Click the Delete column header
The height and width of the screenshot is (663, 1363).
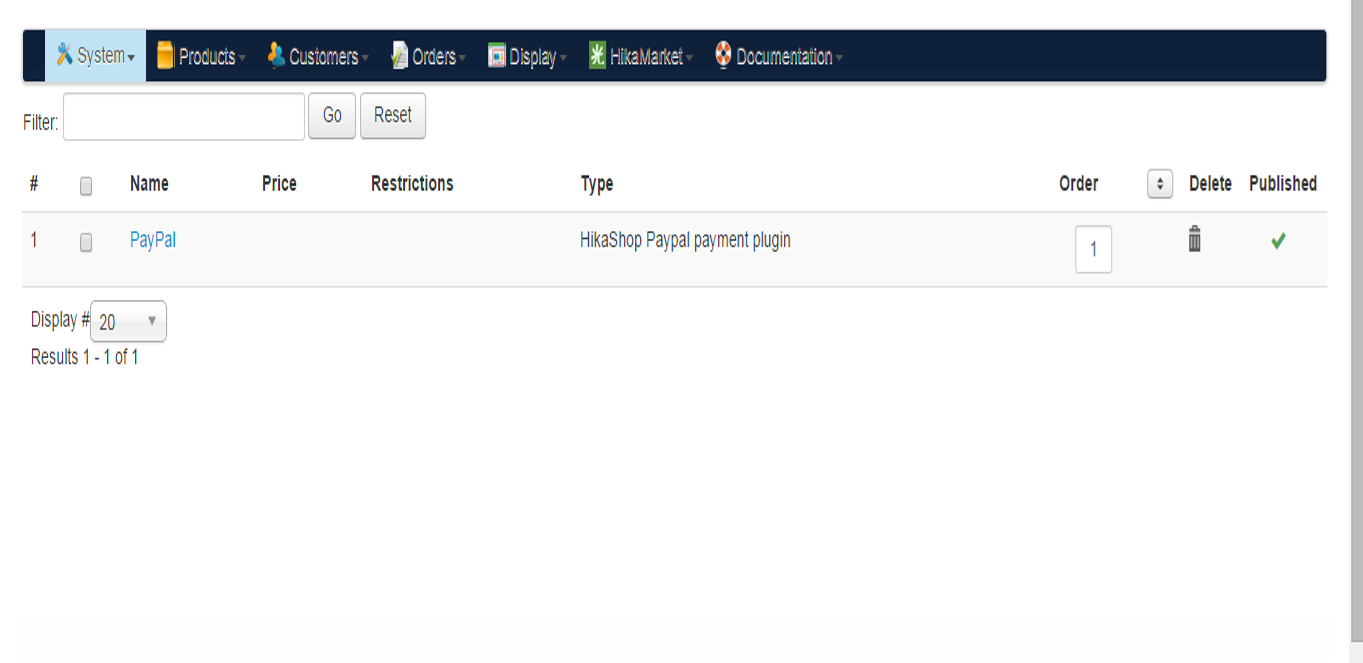click(x=1210, y=184)
